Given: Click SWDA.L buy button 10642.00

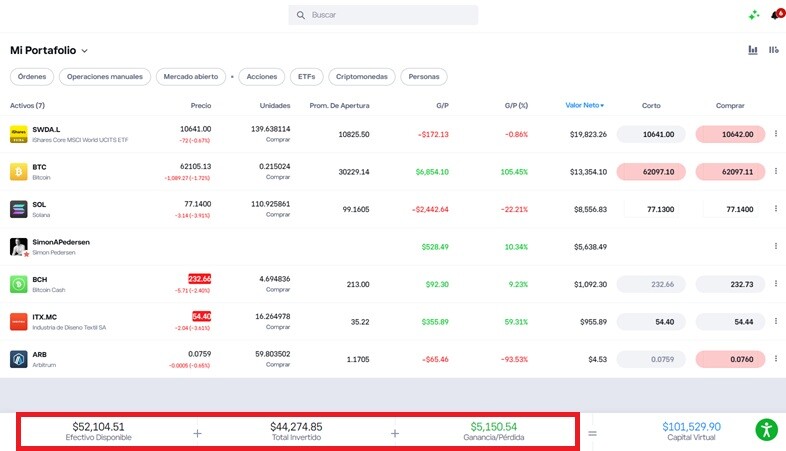Looking at the screenshot, I should tap(730, 134).
